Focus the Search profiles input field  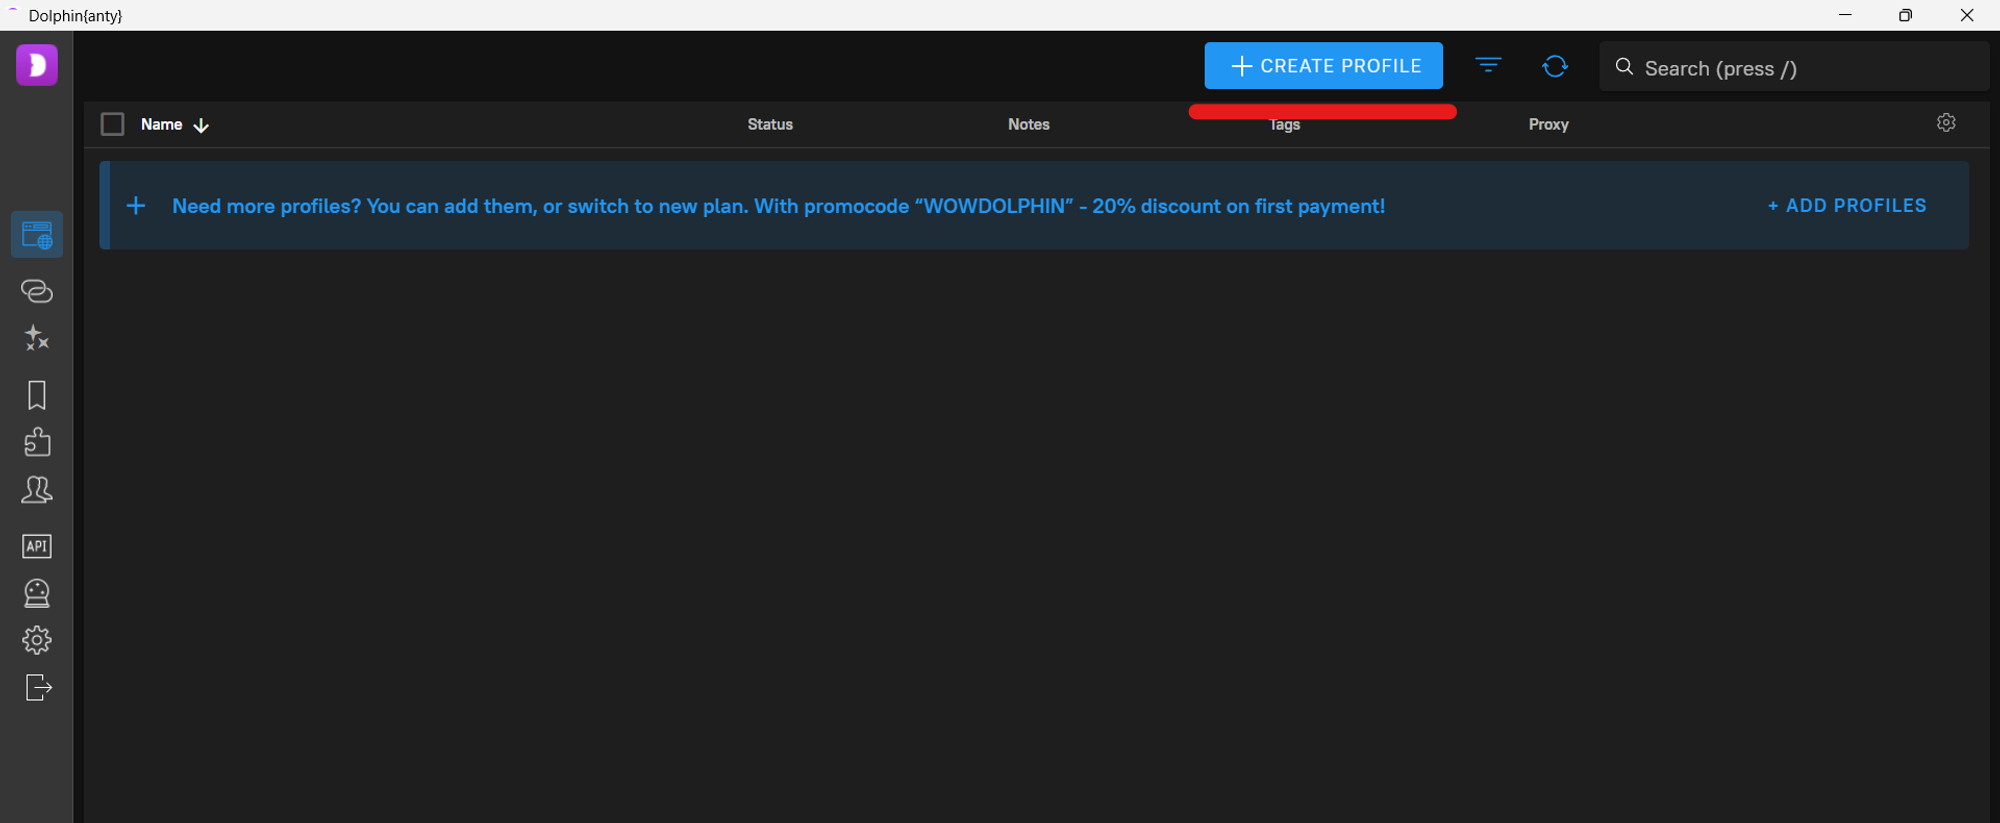[x=1794, y=67]
